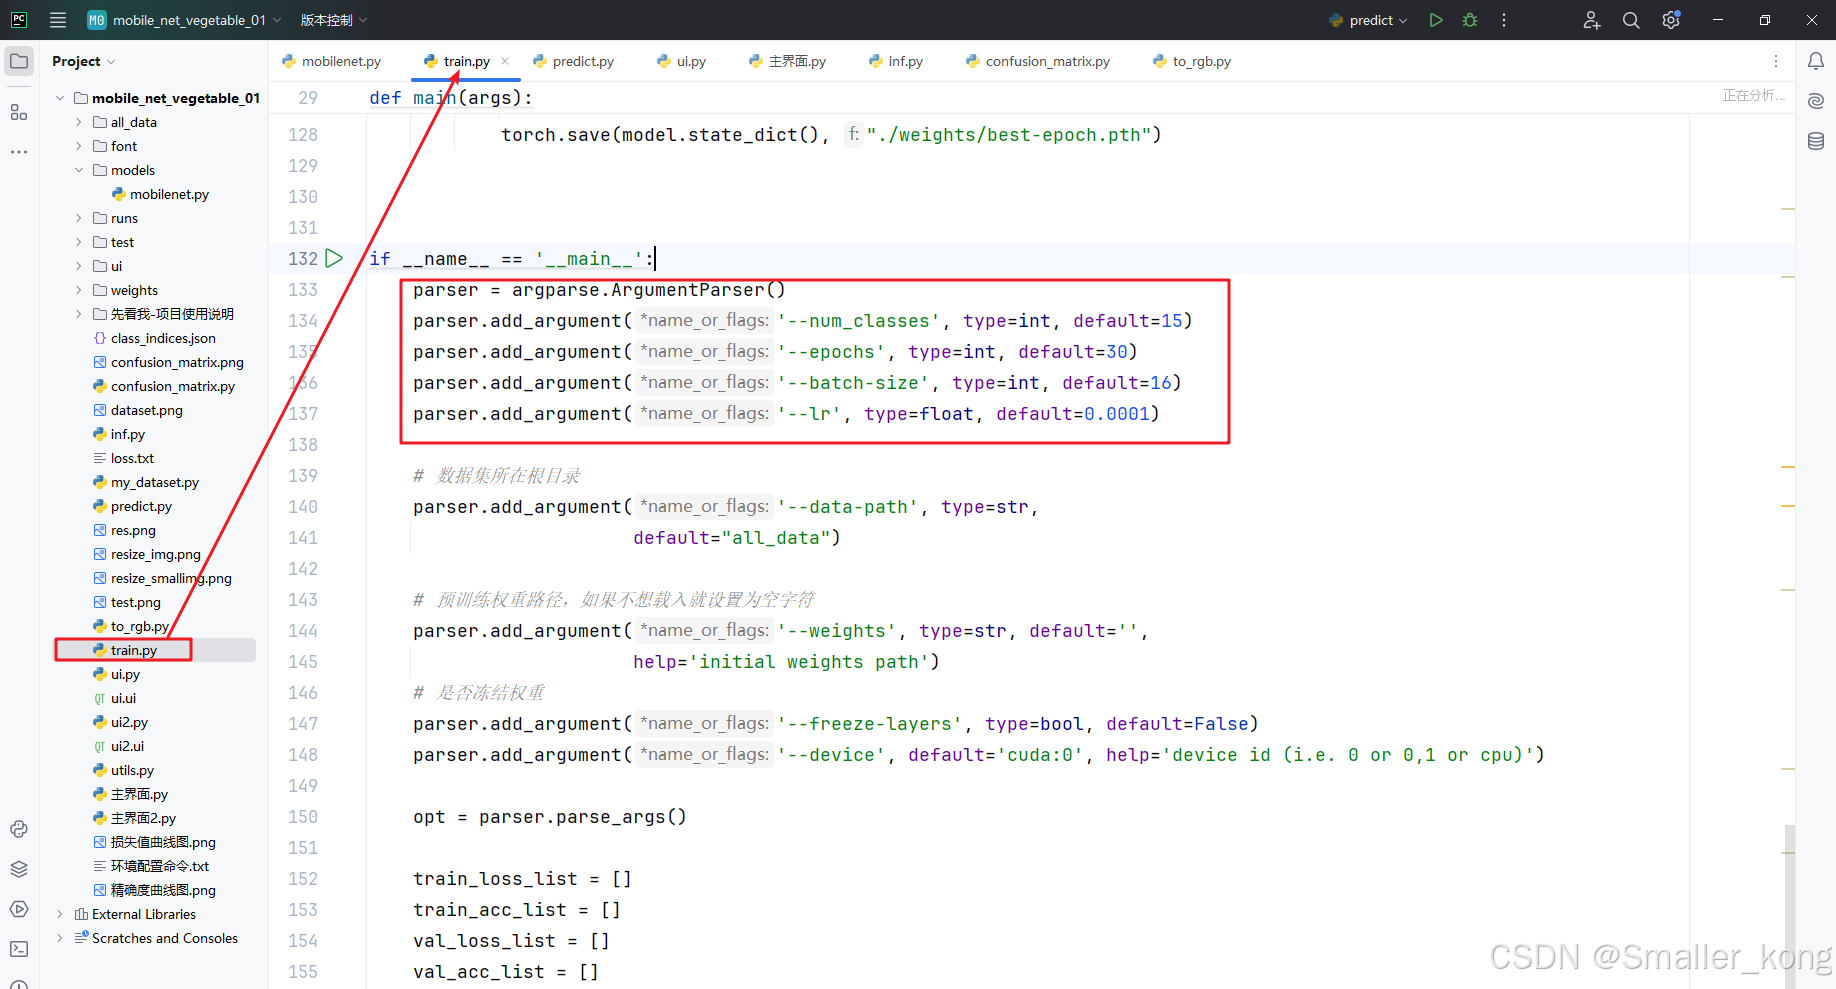Open the Terminal tool window
The height and width of the screenshot is (989, 1836).
pyautogui.click(x=19, y=949)
